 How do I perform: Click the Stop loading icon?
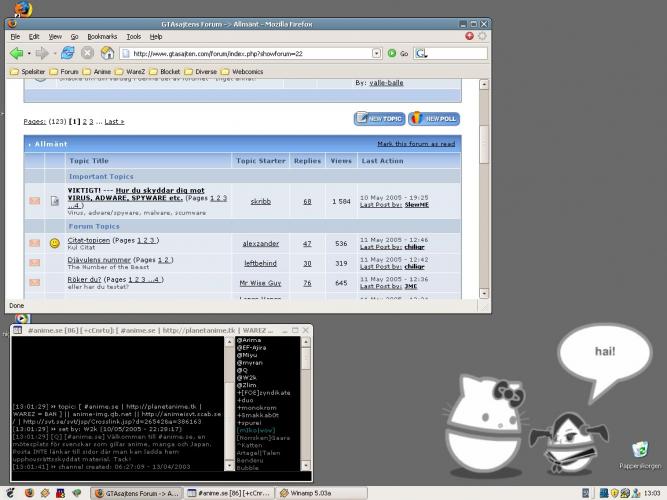87,53
